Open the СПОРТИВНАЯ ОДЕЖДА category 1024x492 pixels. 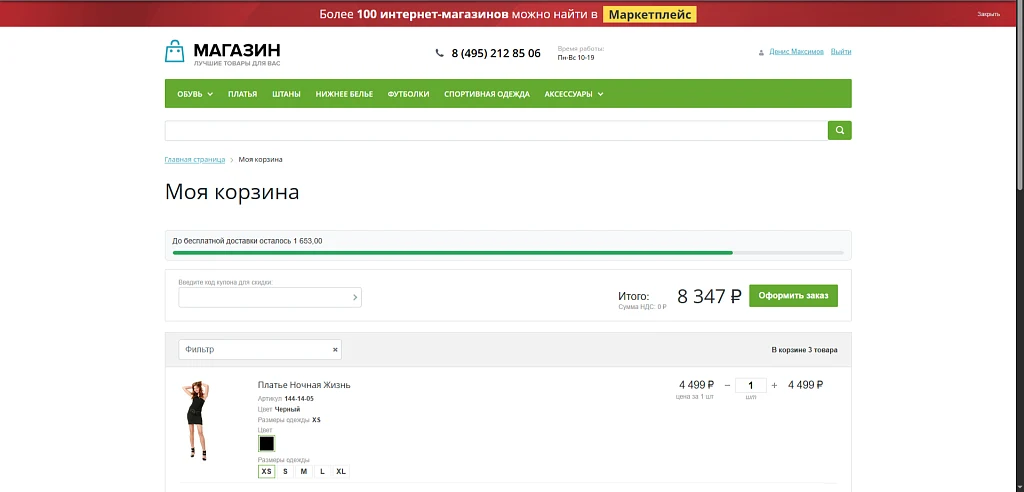(487, 94)
